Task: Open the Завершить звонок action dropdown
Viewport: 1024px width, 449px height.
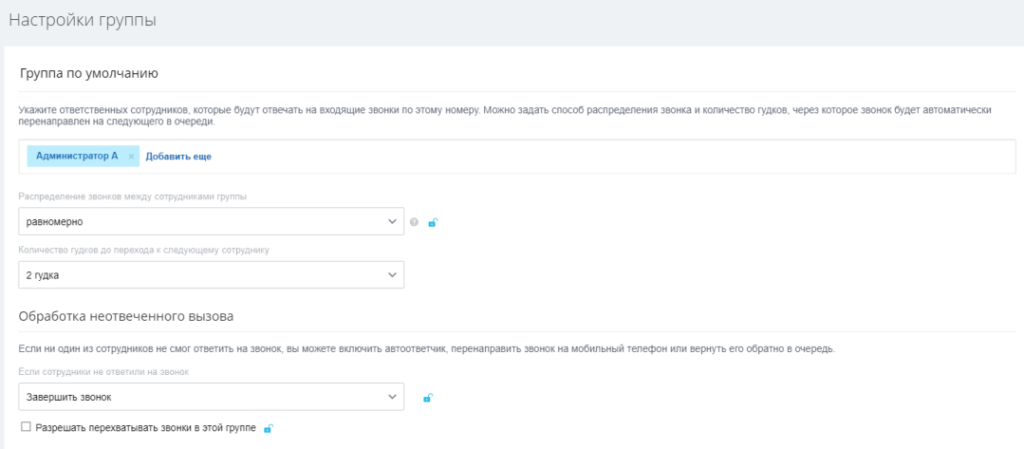Action: pos(200,398)
